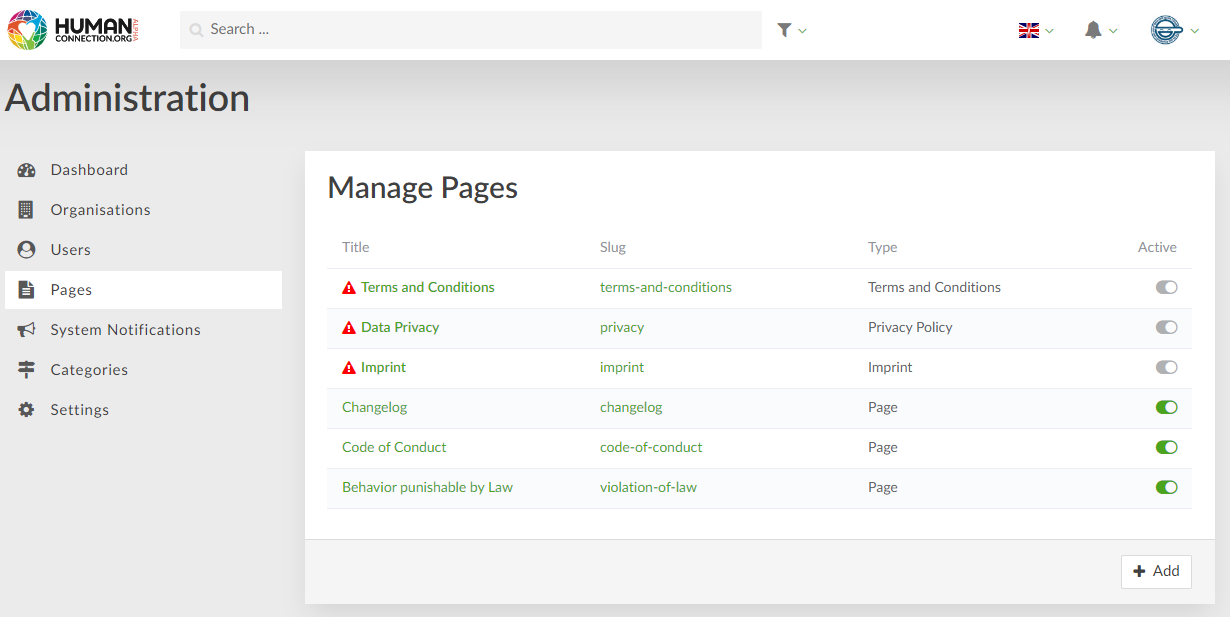This screenshot has height=617, width=1230.
Task: Click warning triangle beside Data Privacy
Action: (x=349, y=328)
